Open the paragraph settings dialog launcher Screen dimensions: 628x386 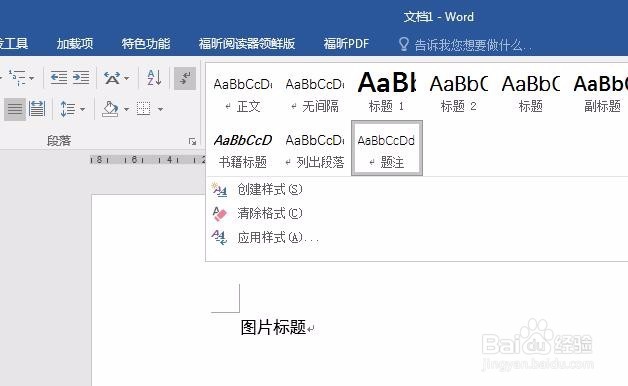point(192,141)
